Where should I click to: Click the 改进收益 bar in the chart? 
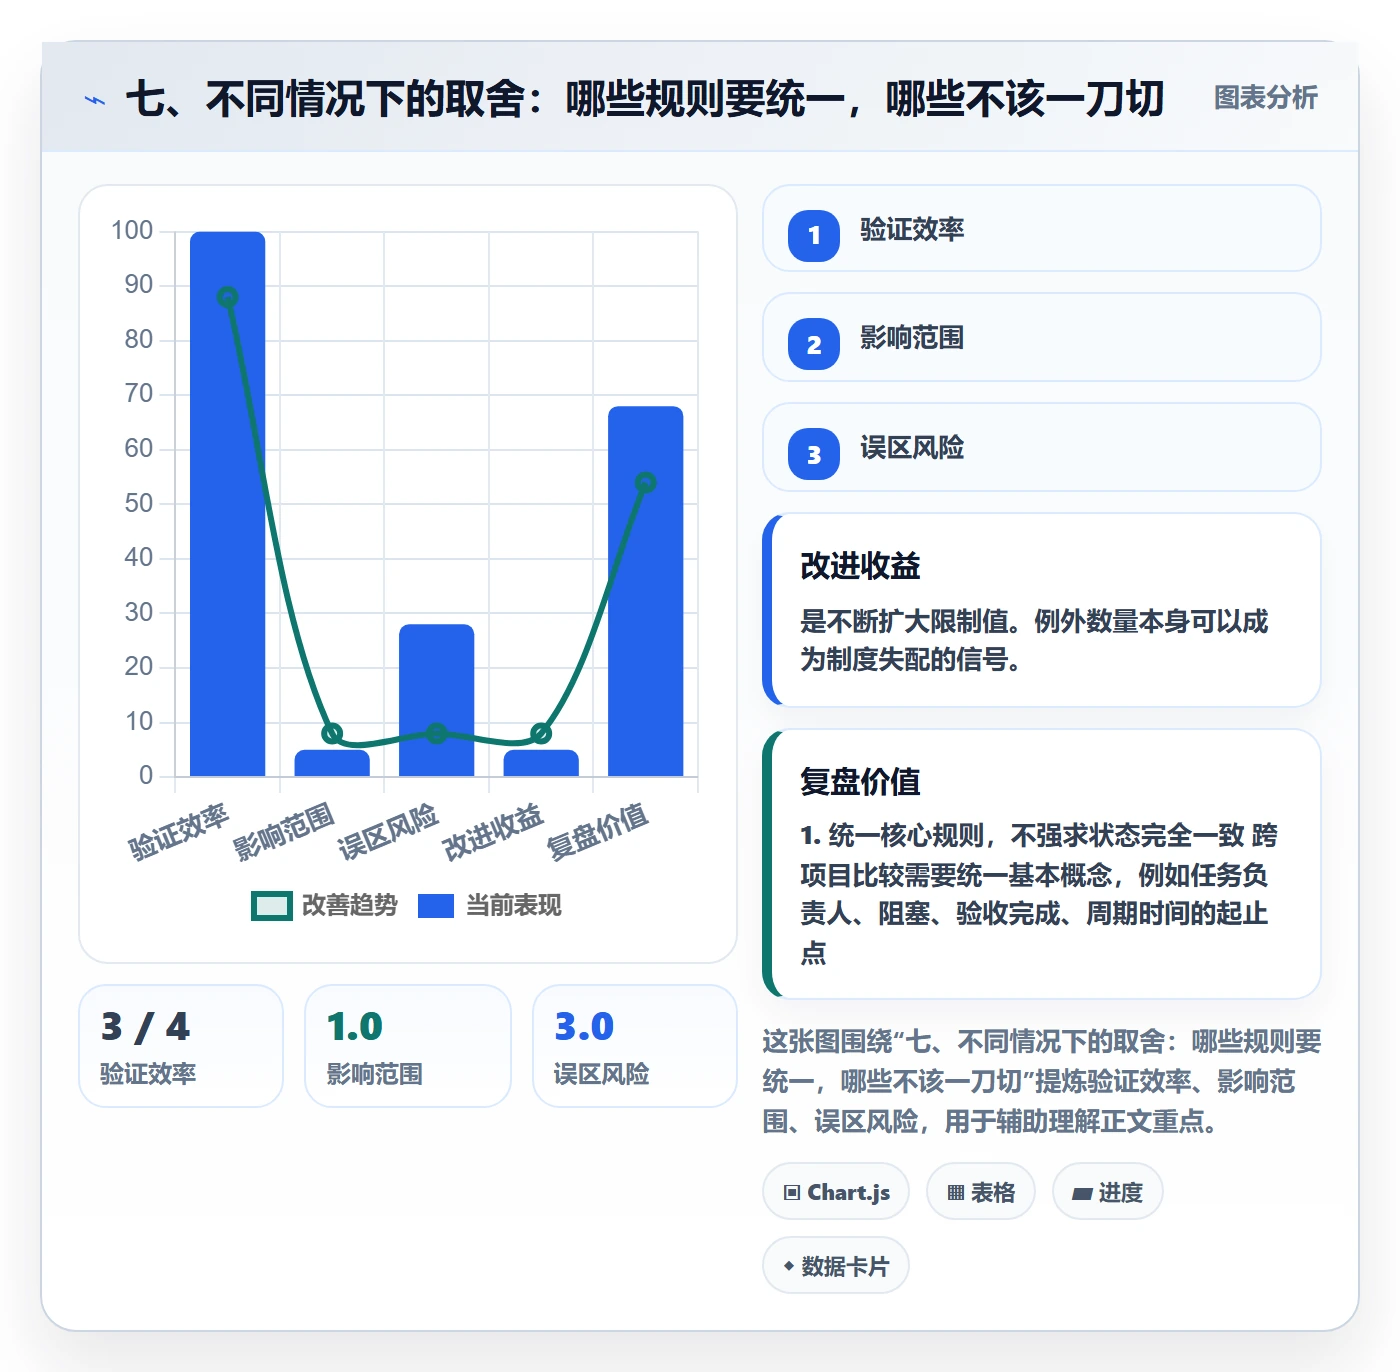[541, 763]
